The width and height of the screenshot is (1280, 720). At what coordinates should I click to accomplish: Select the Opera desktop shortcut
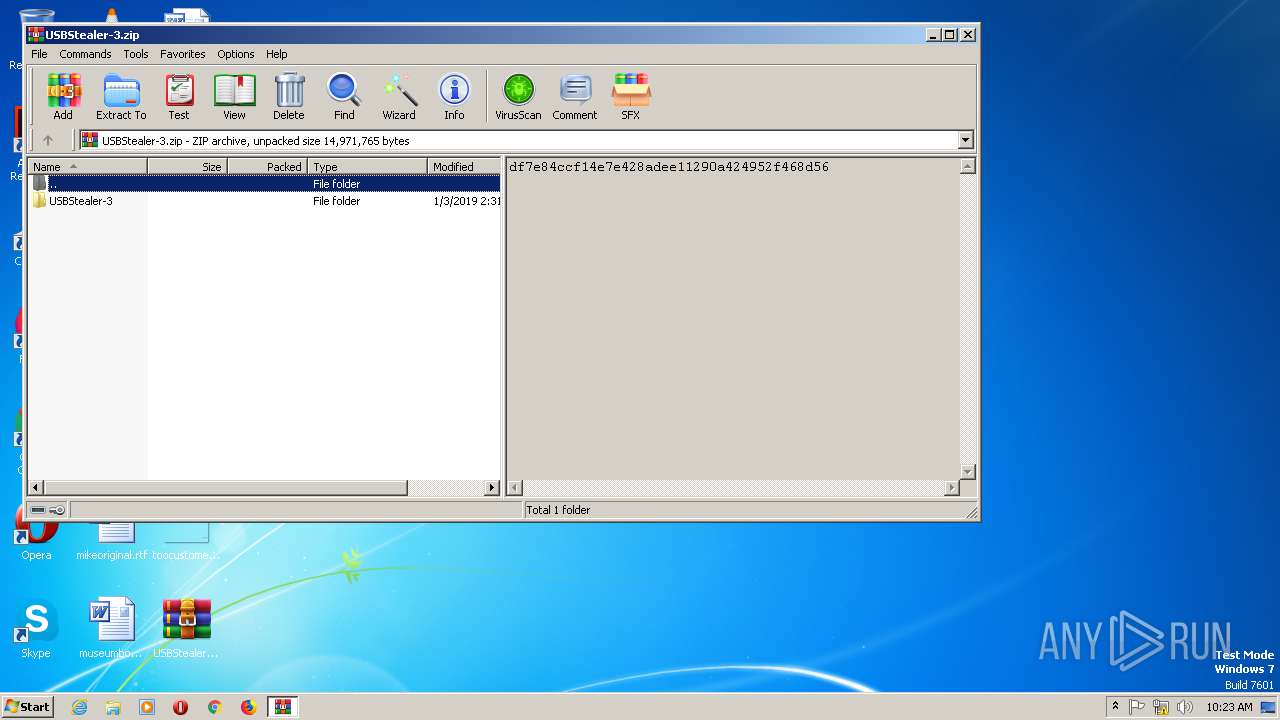(x=36, y=540)
